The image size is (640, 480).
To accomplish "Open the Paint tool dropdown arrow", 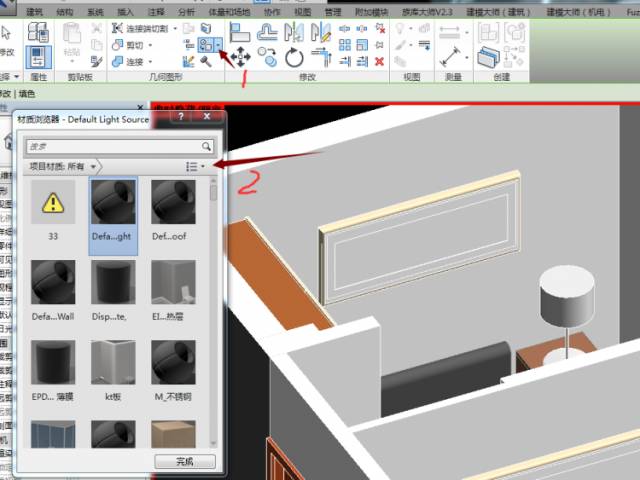I will coord(219,44).
